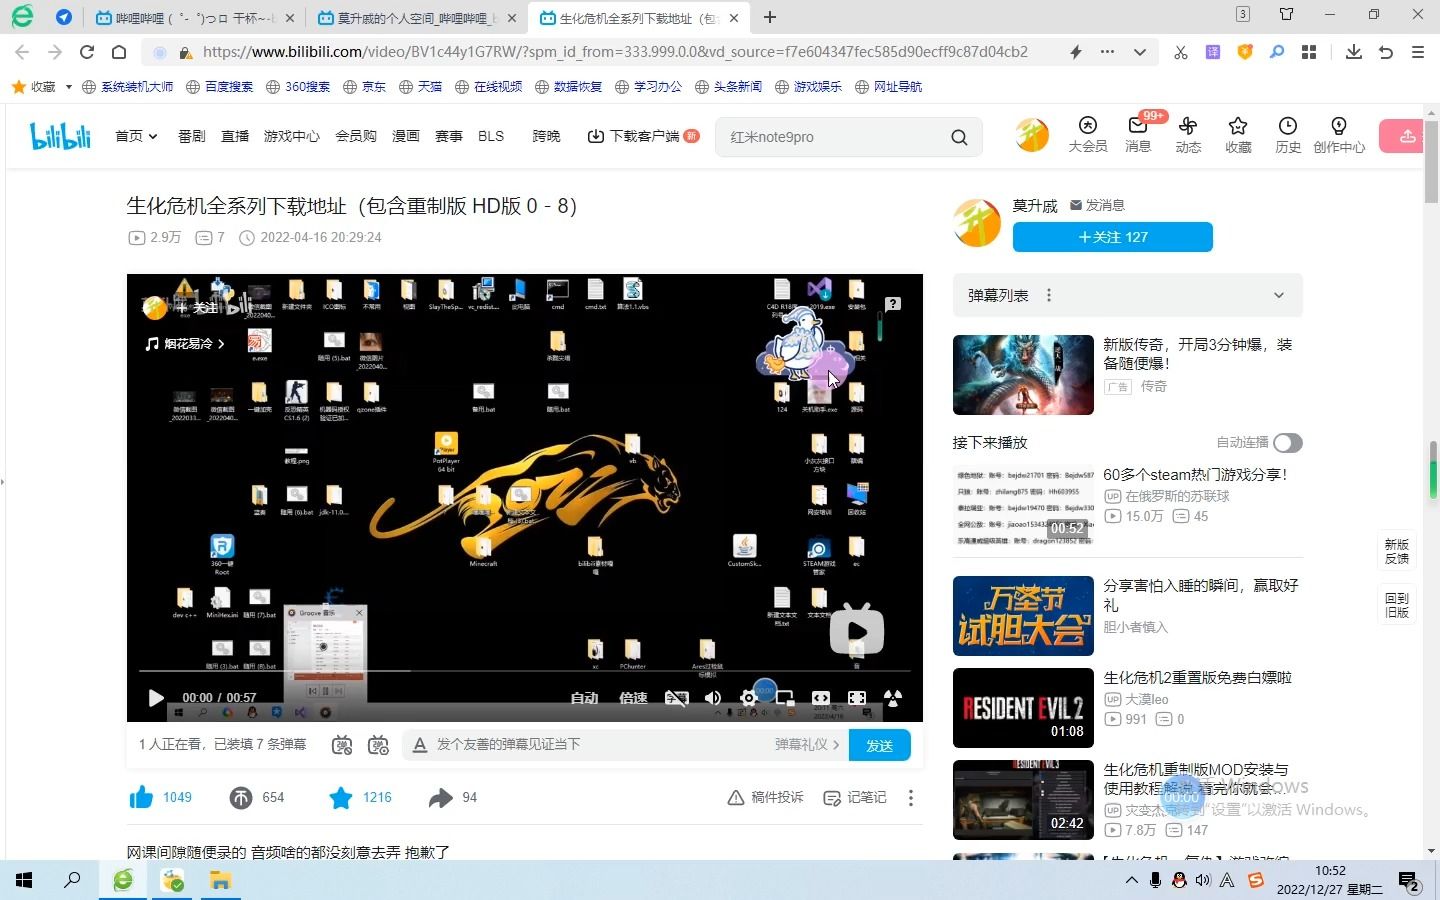Open the 60多个steam热门游戏分享 video thumbnail
The width and height of the screenshot is (1440, 900).
point(1023,507)
